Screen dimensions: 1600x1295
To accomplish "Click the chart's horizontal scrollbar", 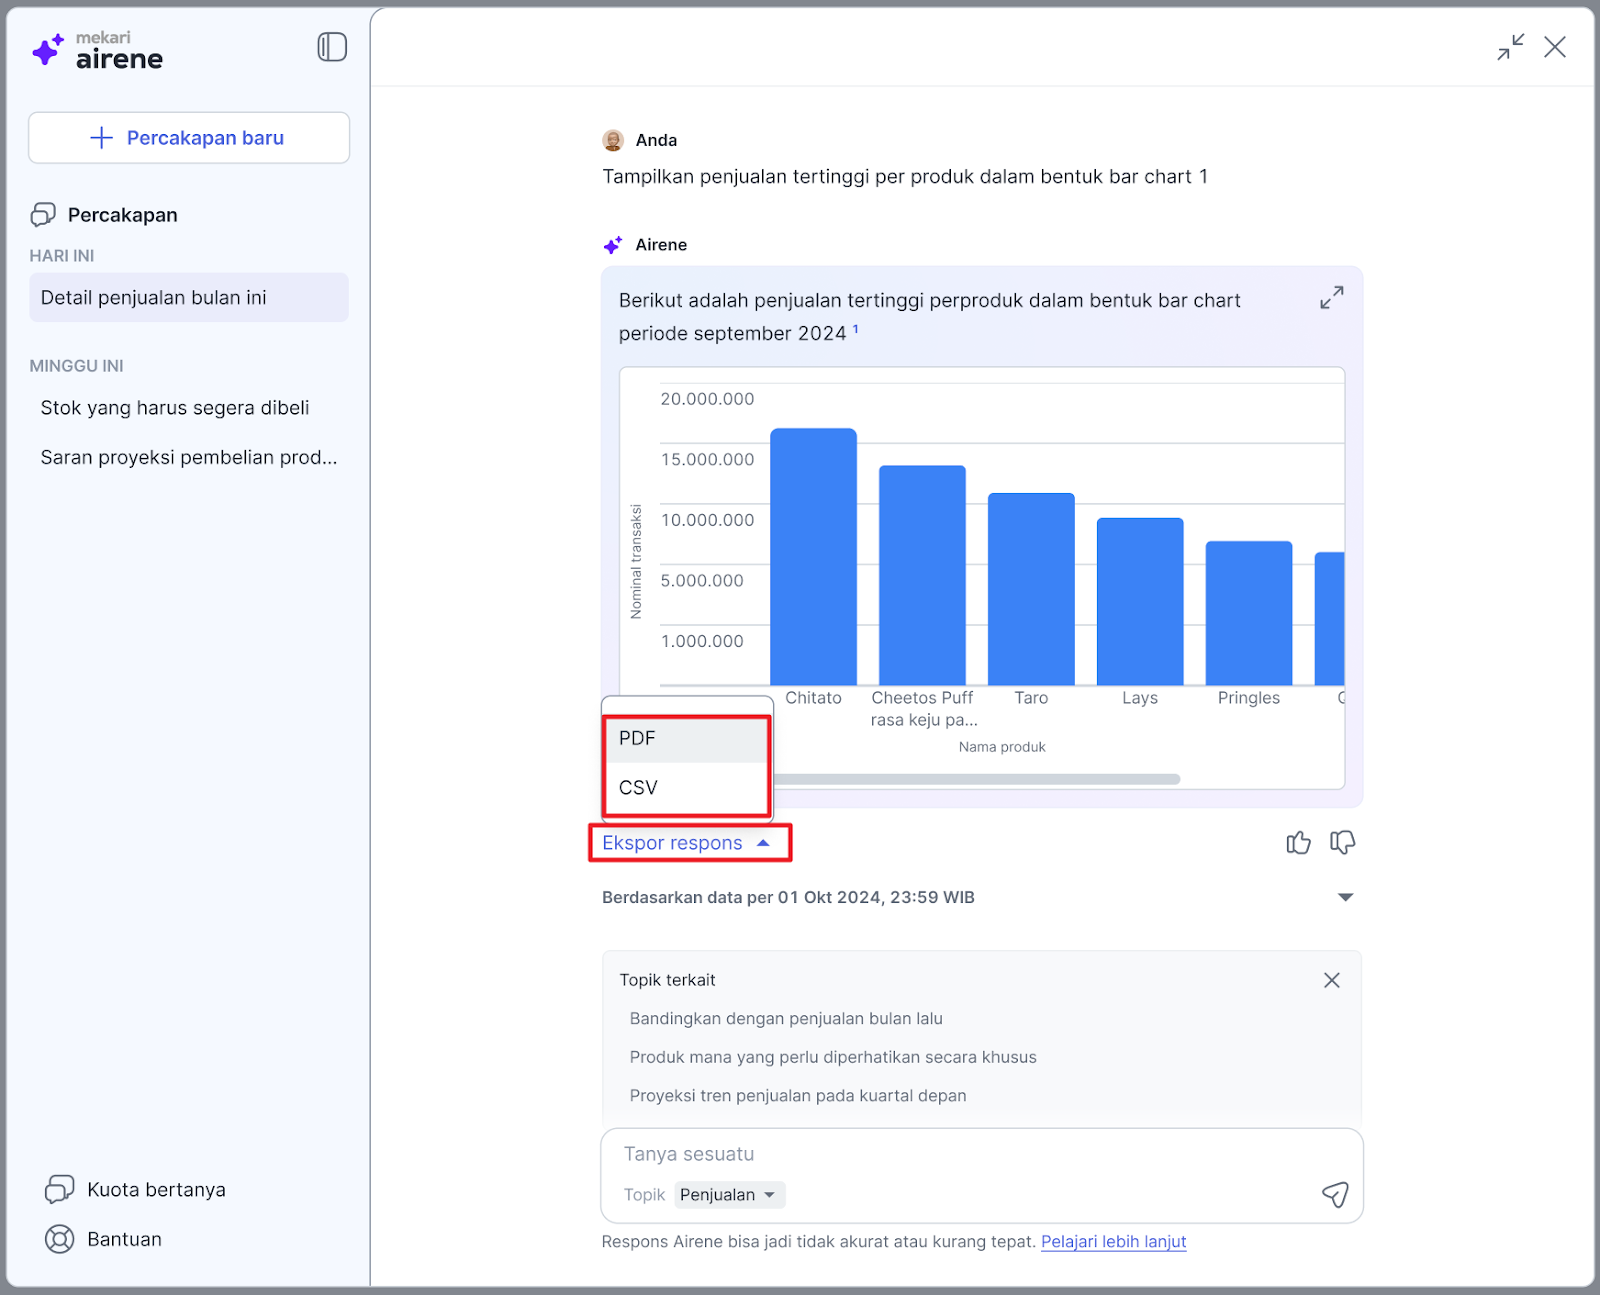I will (976, 779).
